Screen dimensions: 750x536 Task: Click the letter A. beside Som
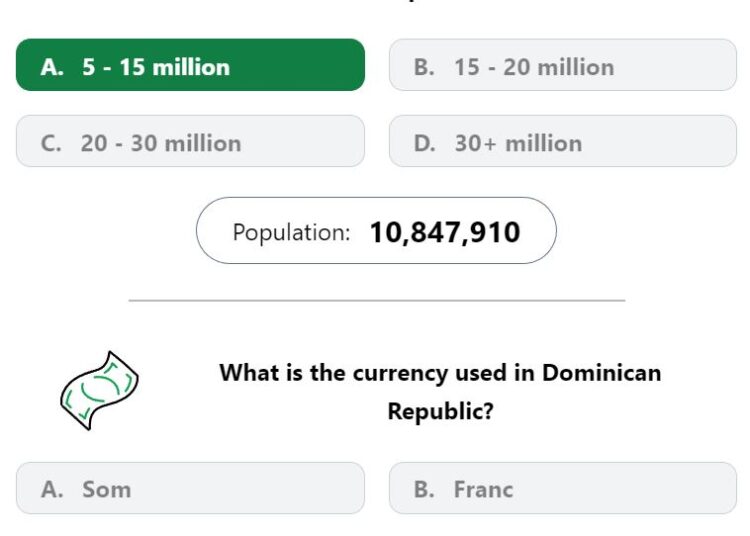pos(52,489)
